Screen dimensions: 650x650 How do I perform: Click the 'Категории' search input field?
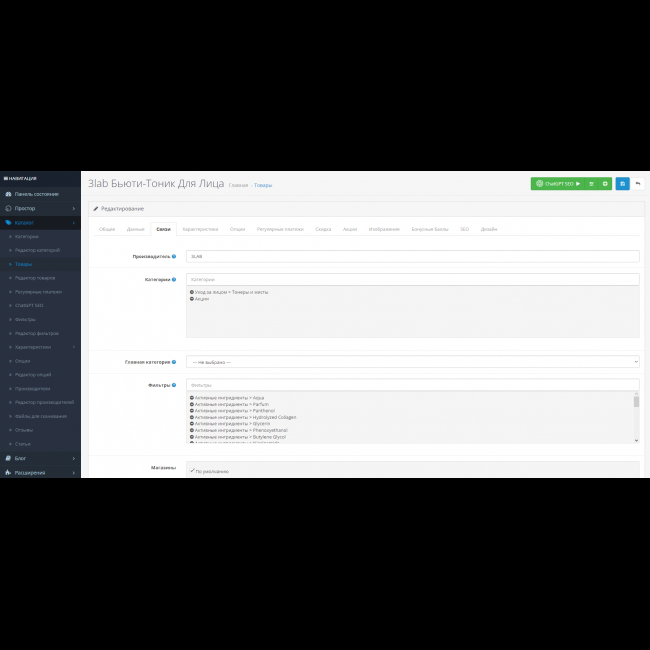coord(412,280)
